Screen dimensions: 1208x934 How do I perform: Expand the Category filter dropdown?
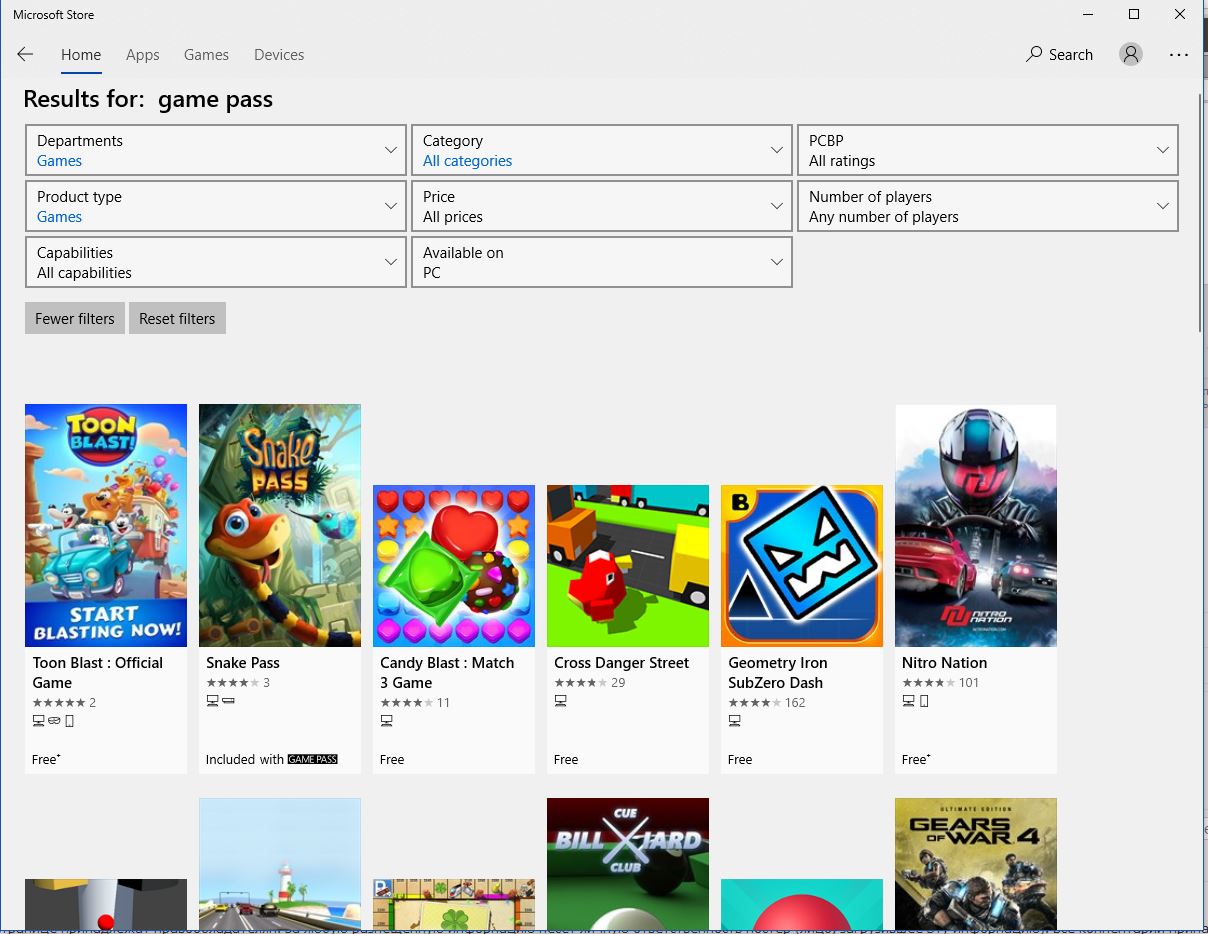[x=601, y=150]
